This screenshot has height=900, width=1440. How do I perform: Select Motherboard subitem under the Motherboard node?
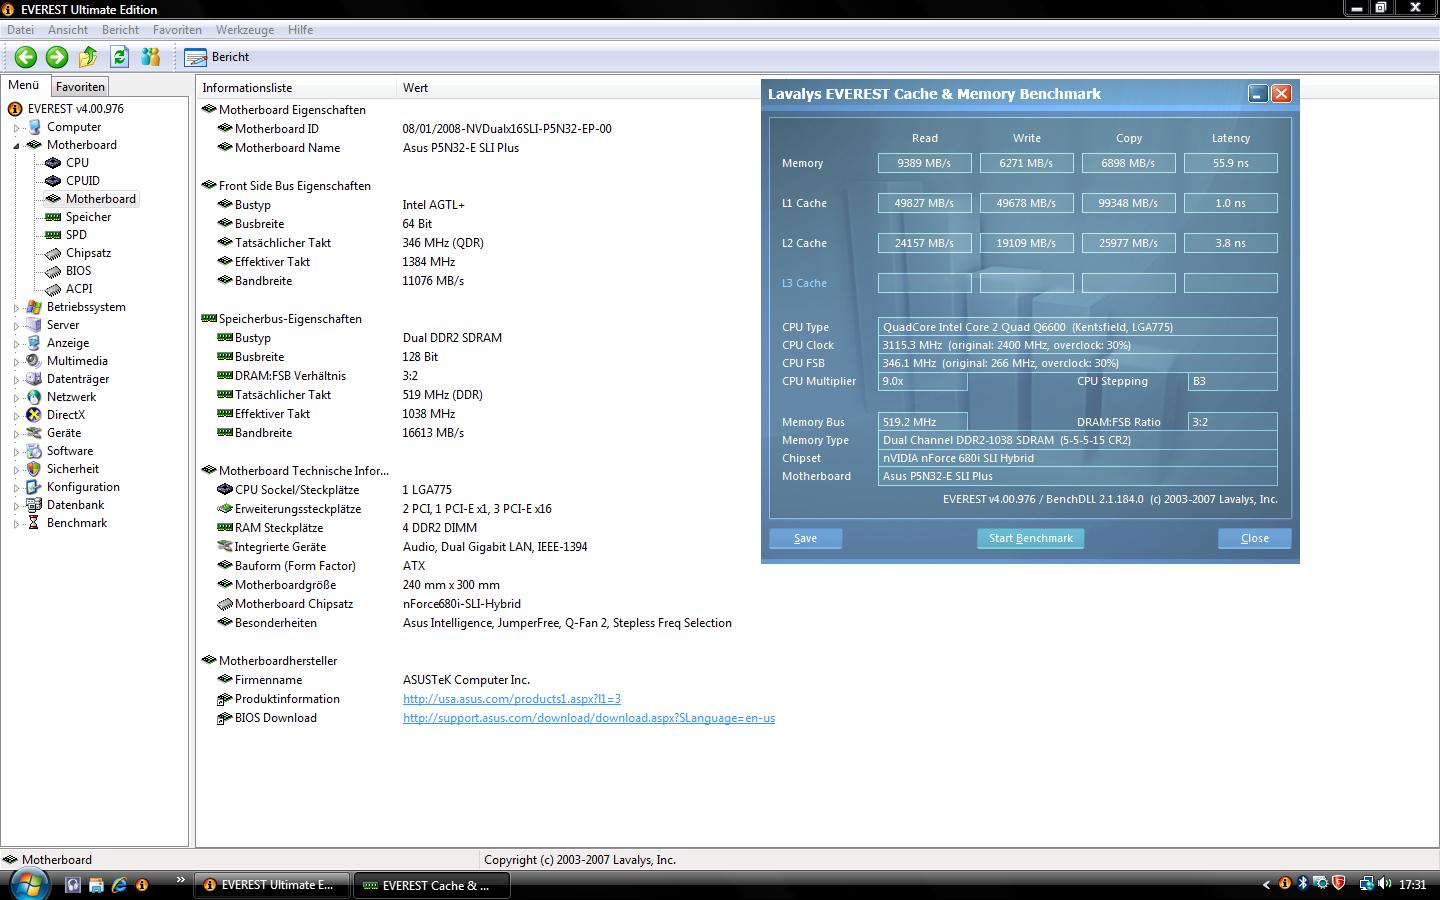coord(100,199)
